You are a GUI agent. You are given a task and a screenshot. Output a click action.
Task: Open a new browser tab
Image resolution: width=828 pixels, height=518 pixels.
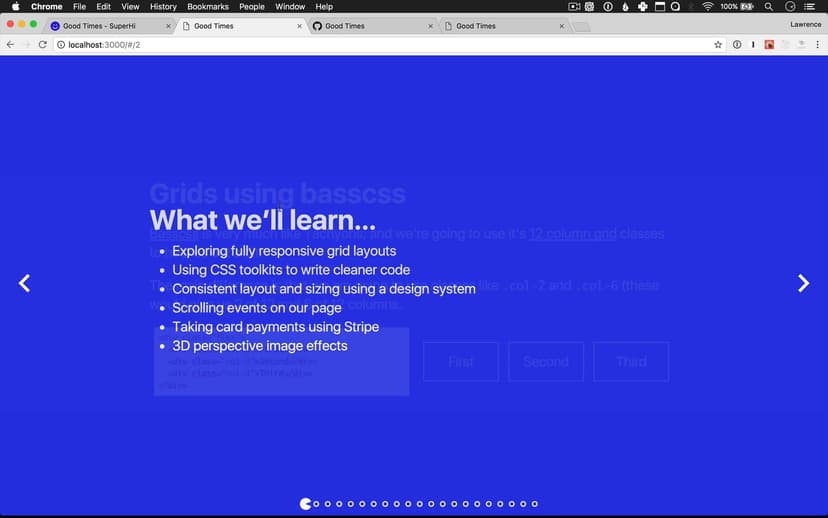point(581,26)
